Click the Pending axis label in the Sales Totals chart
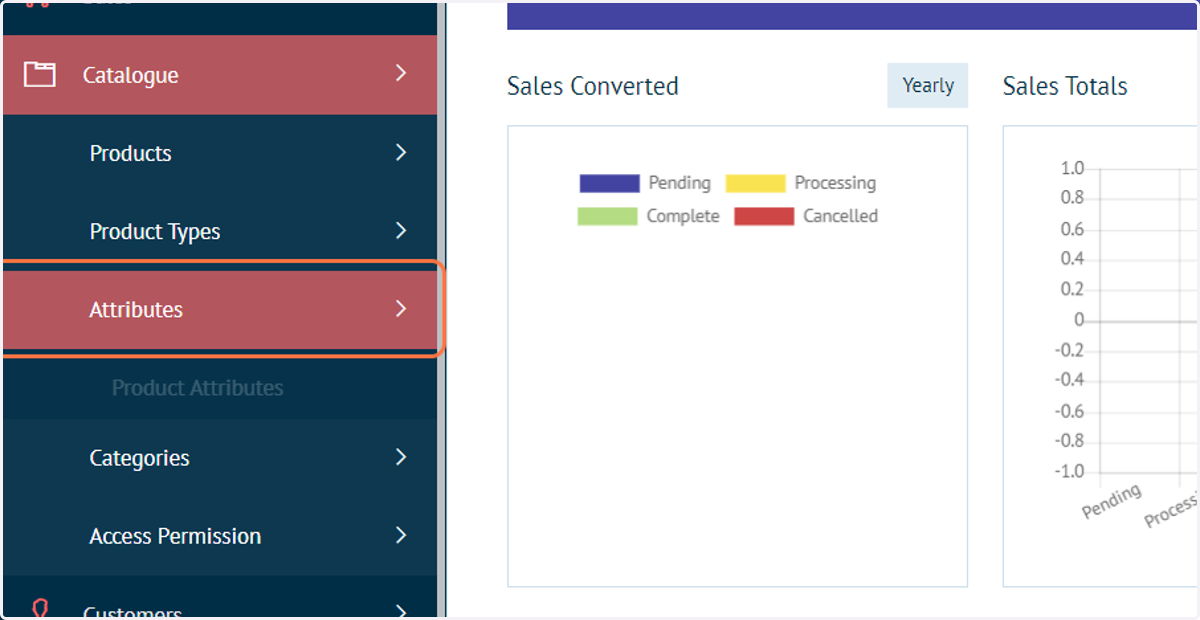1200x620 pixels. tap(1112, 501)
